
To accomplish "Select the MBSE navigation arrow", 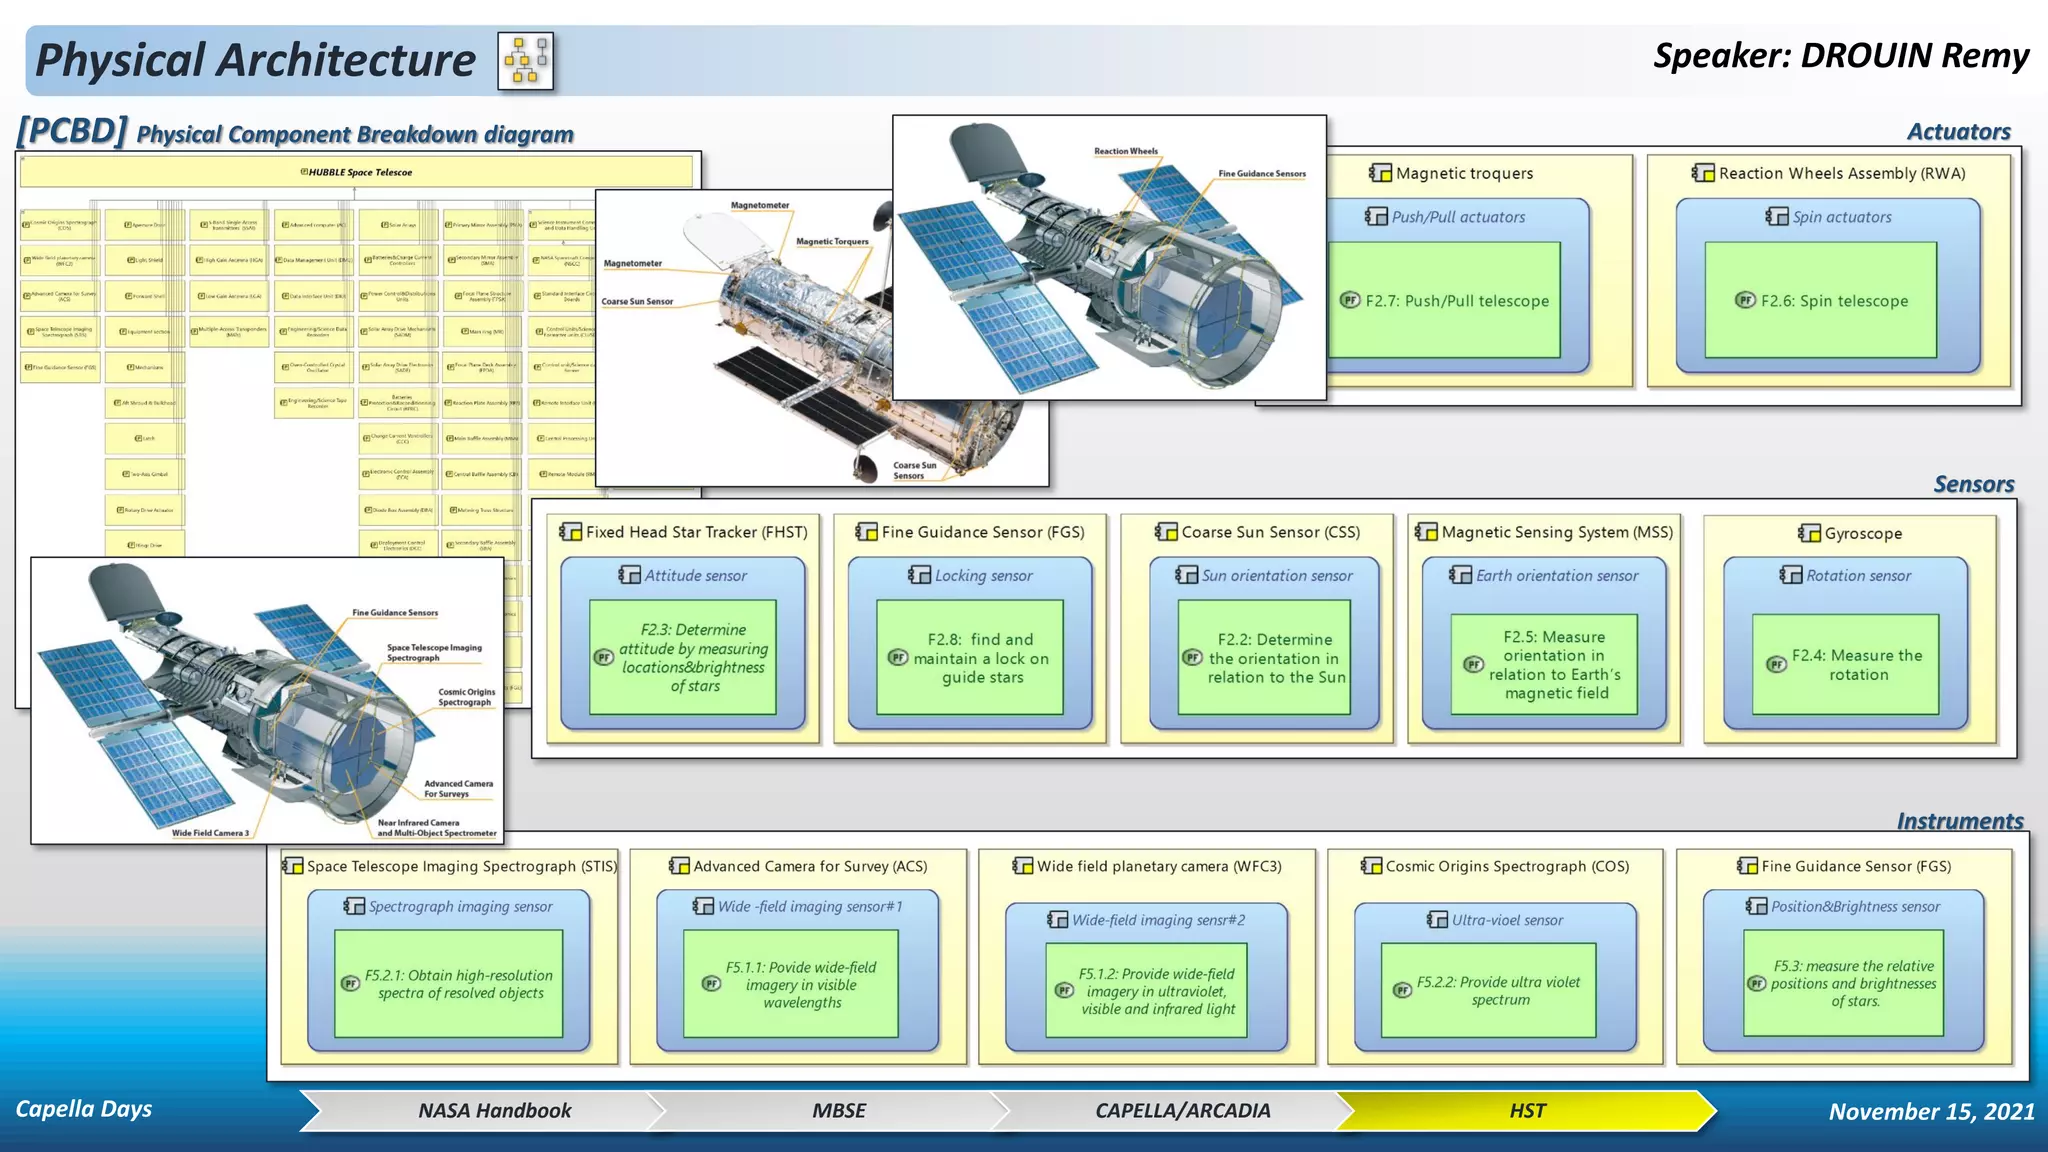I will [x=838, y=1110].
